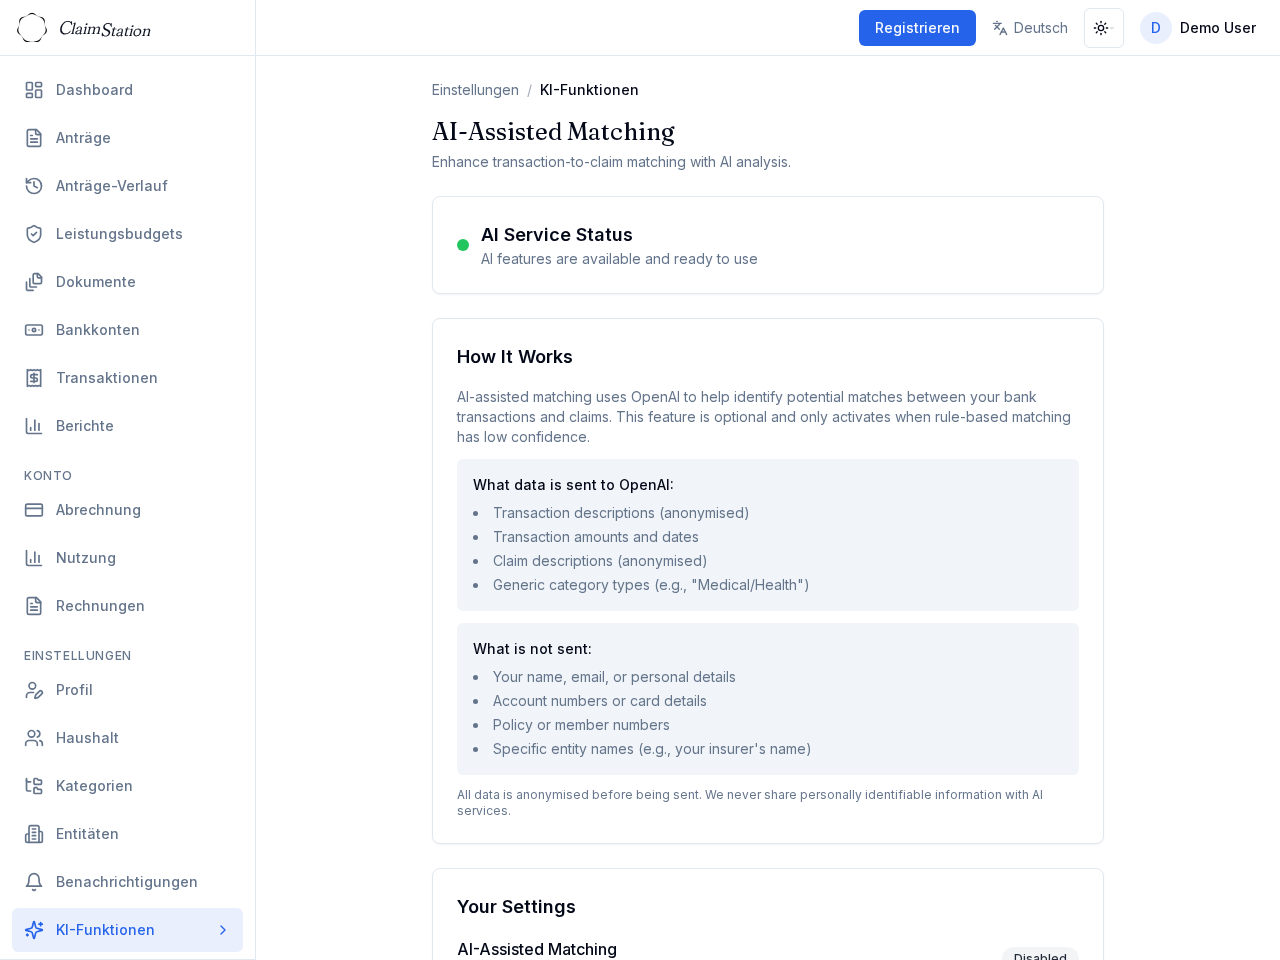Go to Berichte in the sidebar
Viewport: 1280px width, 960px height.
pos(85,426)
